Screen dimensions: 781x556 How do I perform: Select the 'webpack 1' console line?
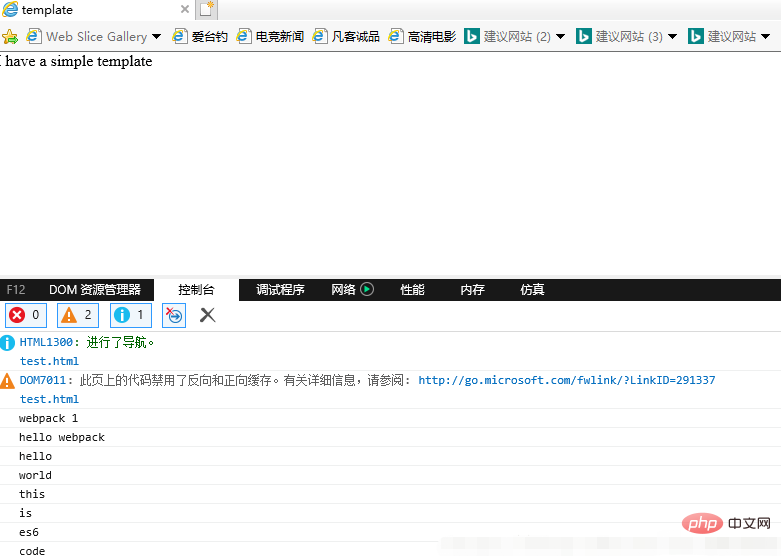[390, 418]
